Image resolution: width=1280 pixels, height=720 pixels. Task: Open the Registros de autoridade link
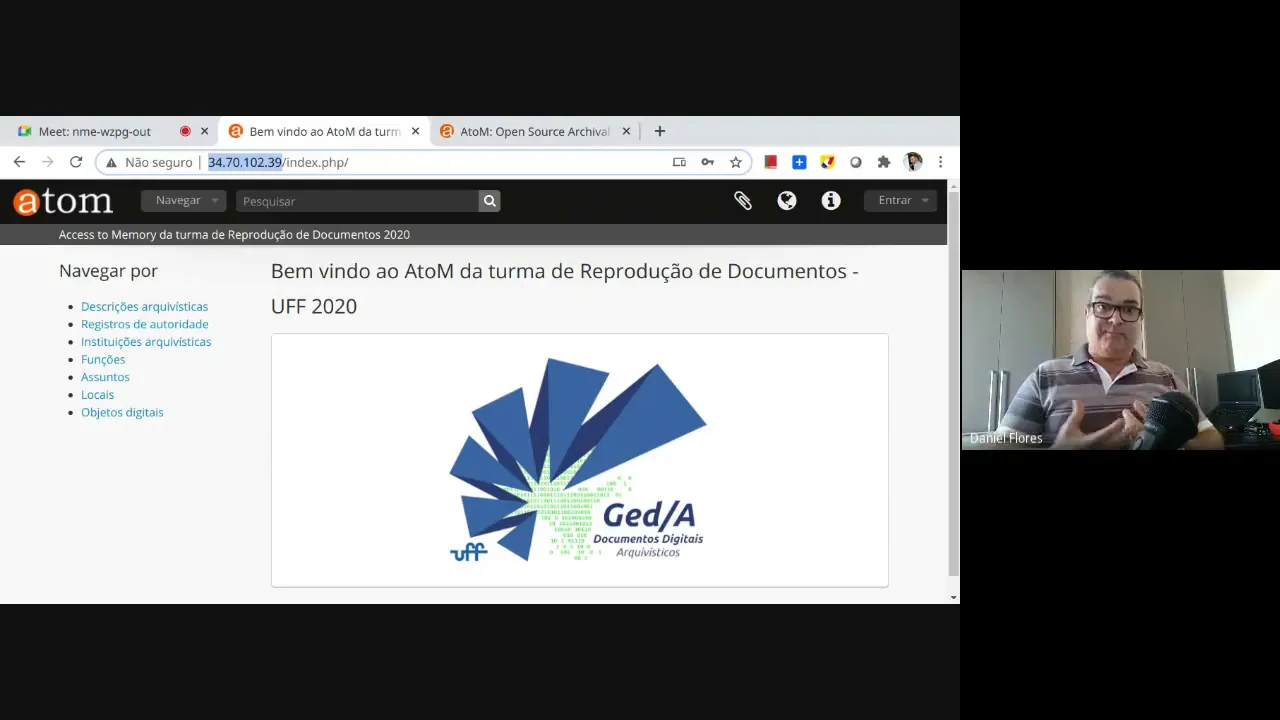(145, 324)
